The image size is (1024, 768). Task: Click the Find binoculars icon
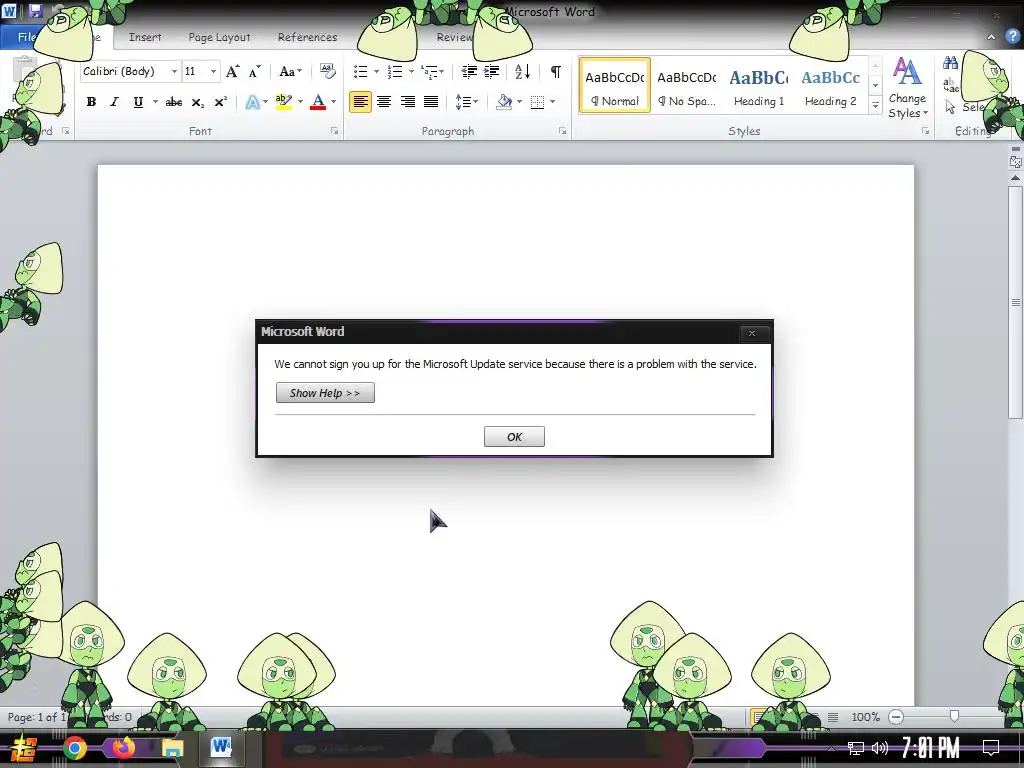pos(951,63)
